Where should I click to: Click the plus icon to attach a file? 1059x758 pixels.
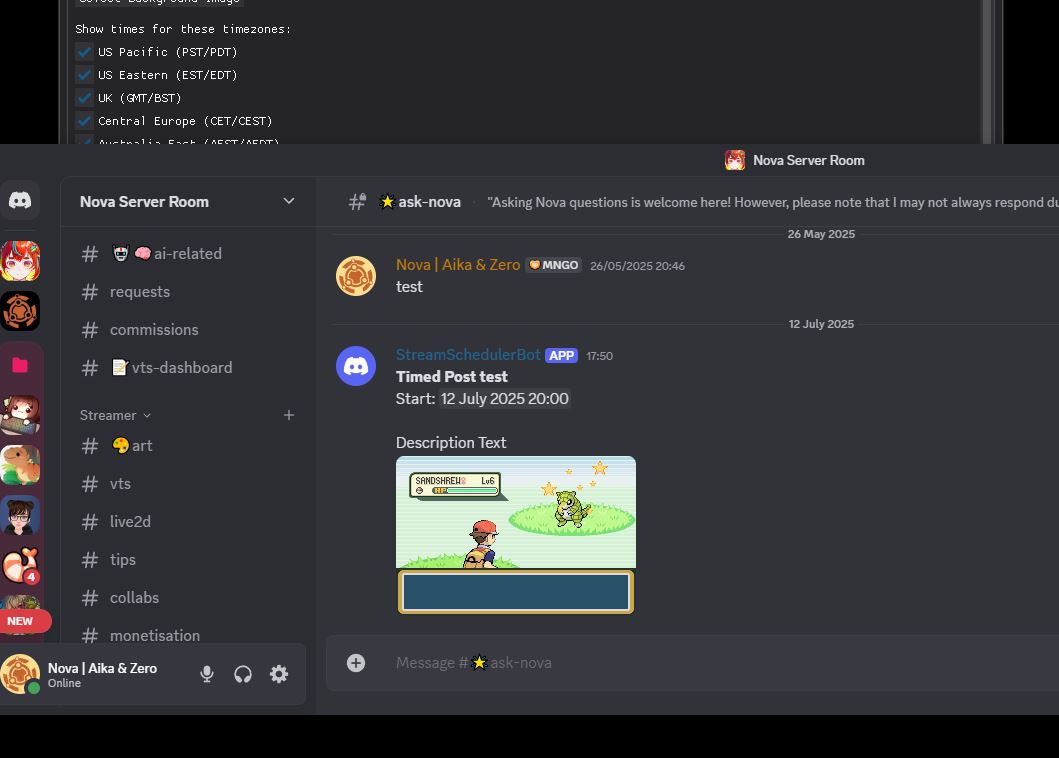coord(356,663)
